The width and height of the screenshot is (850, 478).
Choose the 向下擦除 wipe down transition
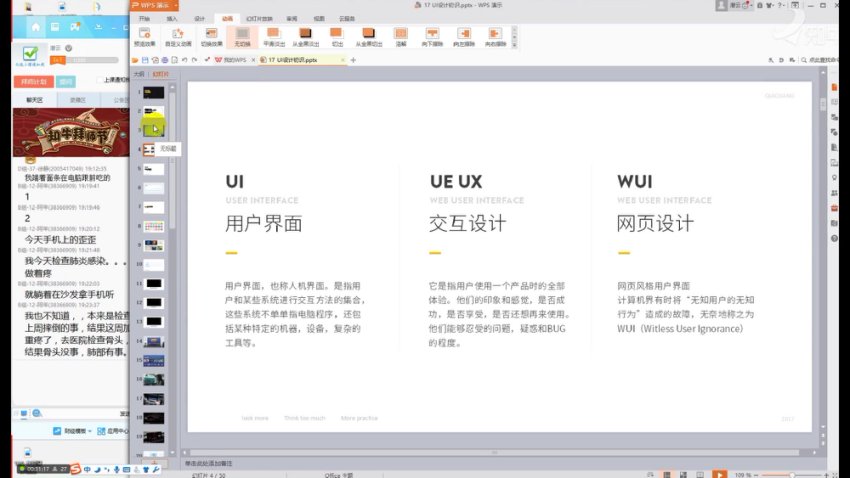point(432,37)
